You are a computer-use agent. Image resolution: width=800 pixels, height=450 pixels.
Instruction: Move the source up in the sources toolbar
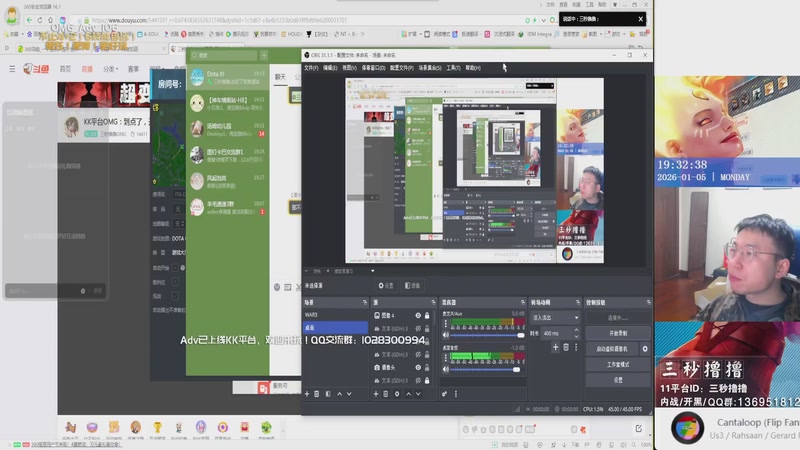pyautogui.click(x=409, y=394)
